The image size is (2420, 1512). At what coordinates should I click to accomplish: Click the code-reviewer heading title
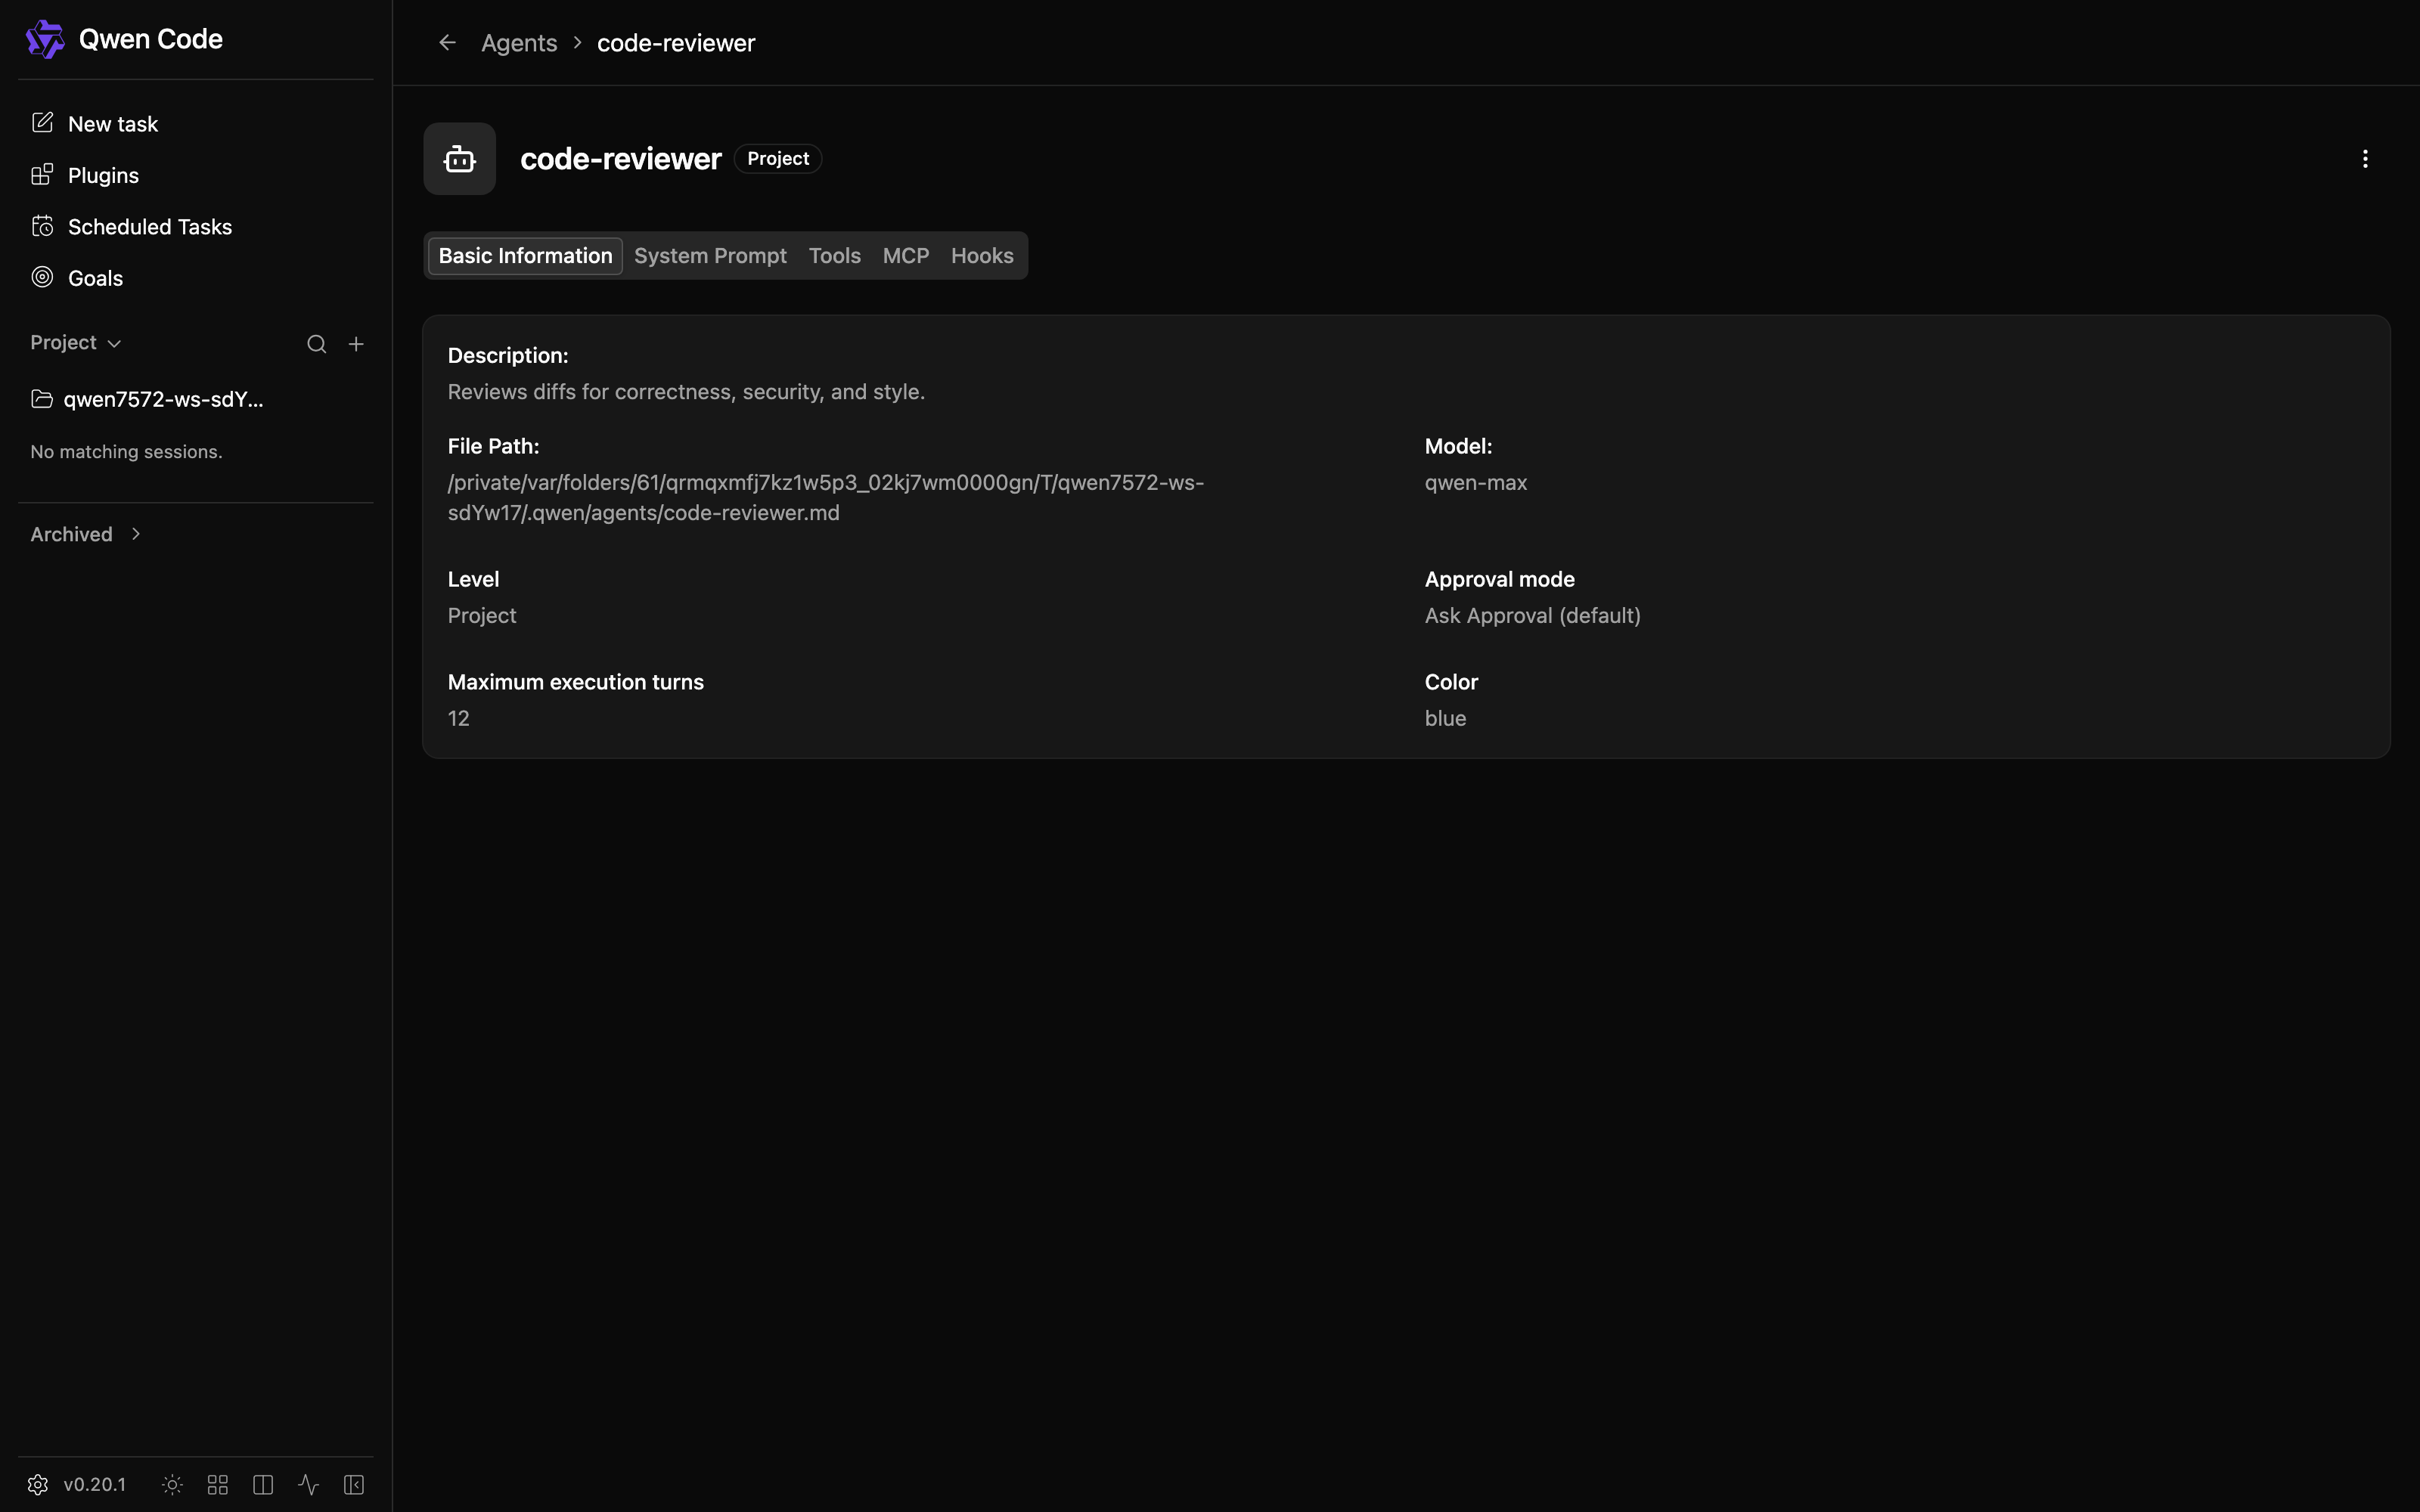click(x=621, y=159)
